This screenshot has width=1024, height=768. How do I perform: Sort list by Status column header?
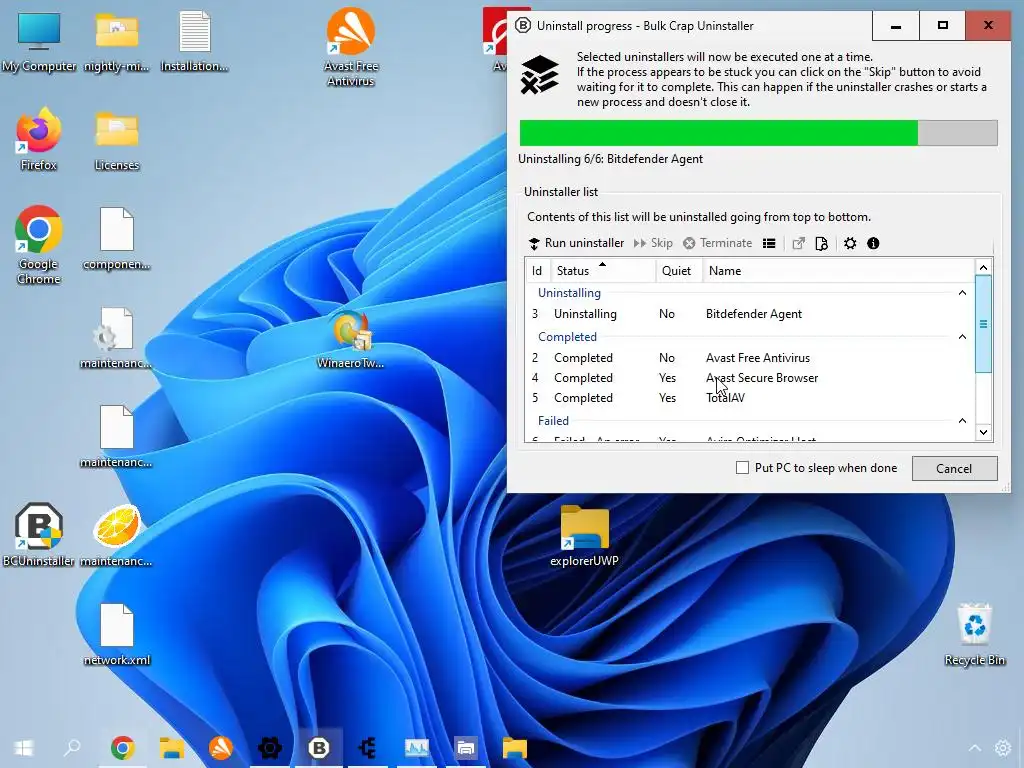(x=603, y=270)
